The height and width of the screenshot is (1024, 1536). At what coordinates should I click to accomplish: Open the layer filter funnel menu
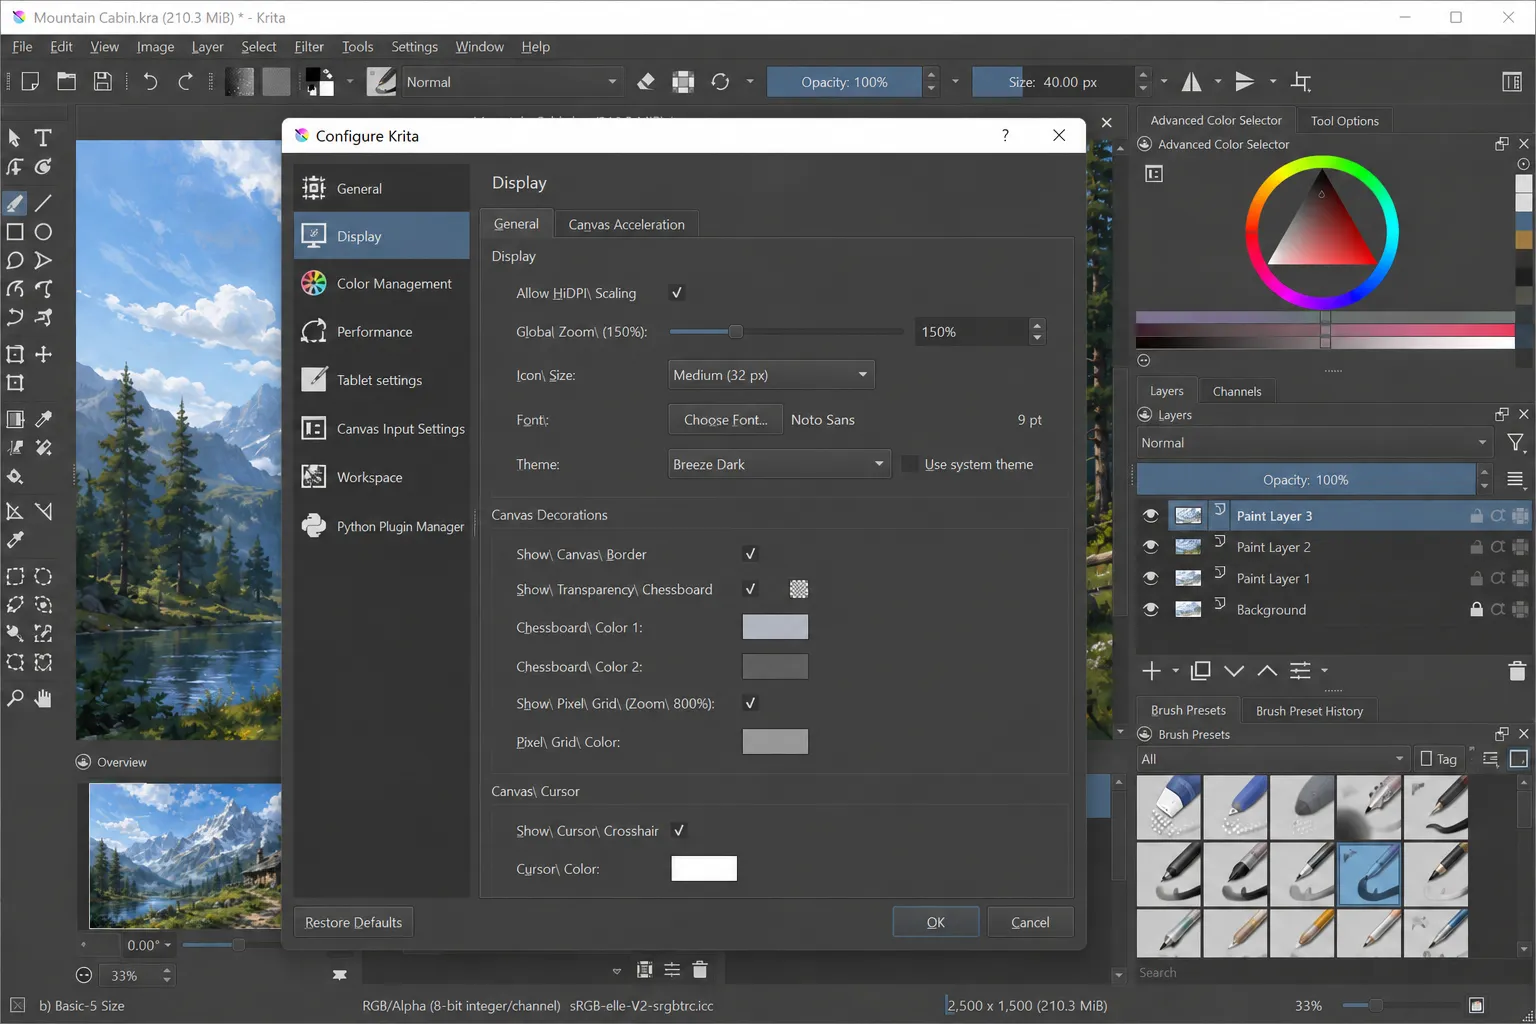click(x=1516, y=443)
